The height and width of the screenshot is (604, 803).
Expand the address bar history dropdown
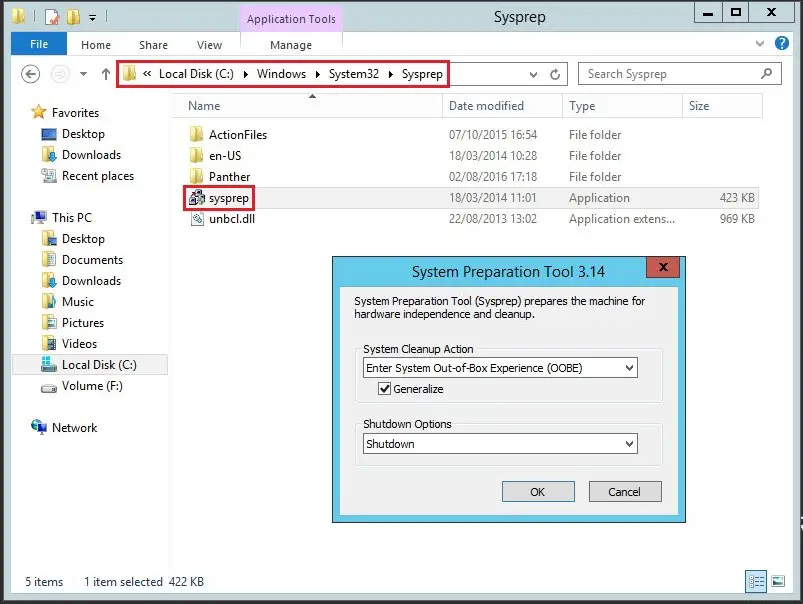(533, 75)
